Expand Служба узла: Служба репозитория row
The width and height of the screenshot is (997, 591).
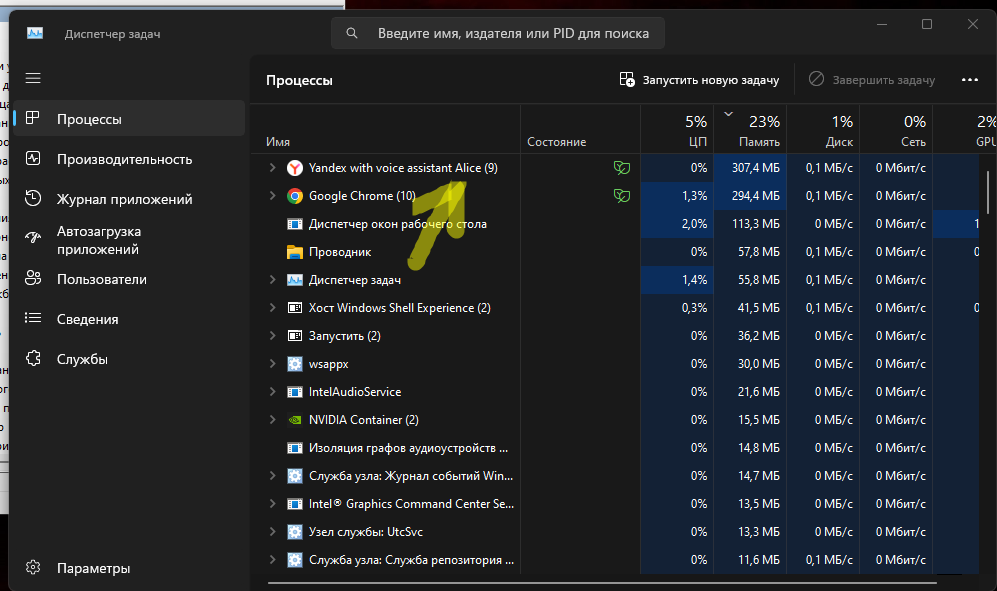[x=272, y=560]
